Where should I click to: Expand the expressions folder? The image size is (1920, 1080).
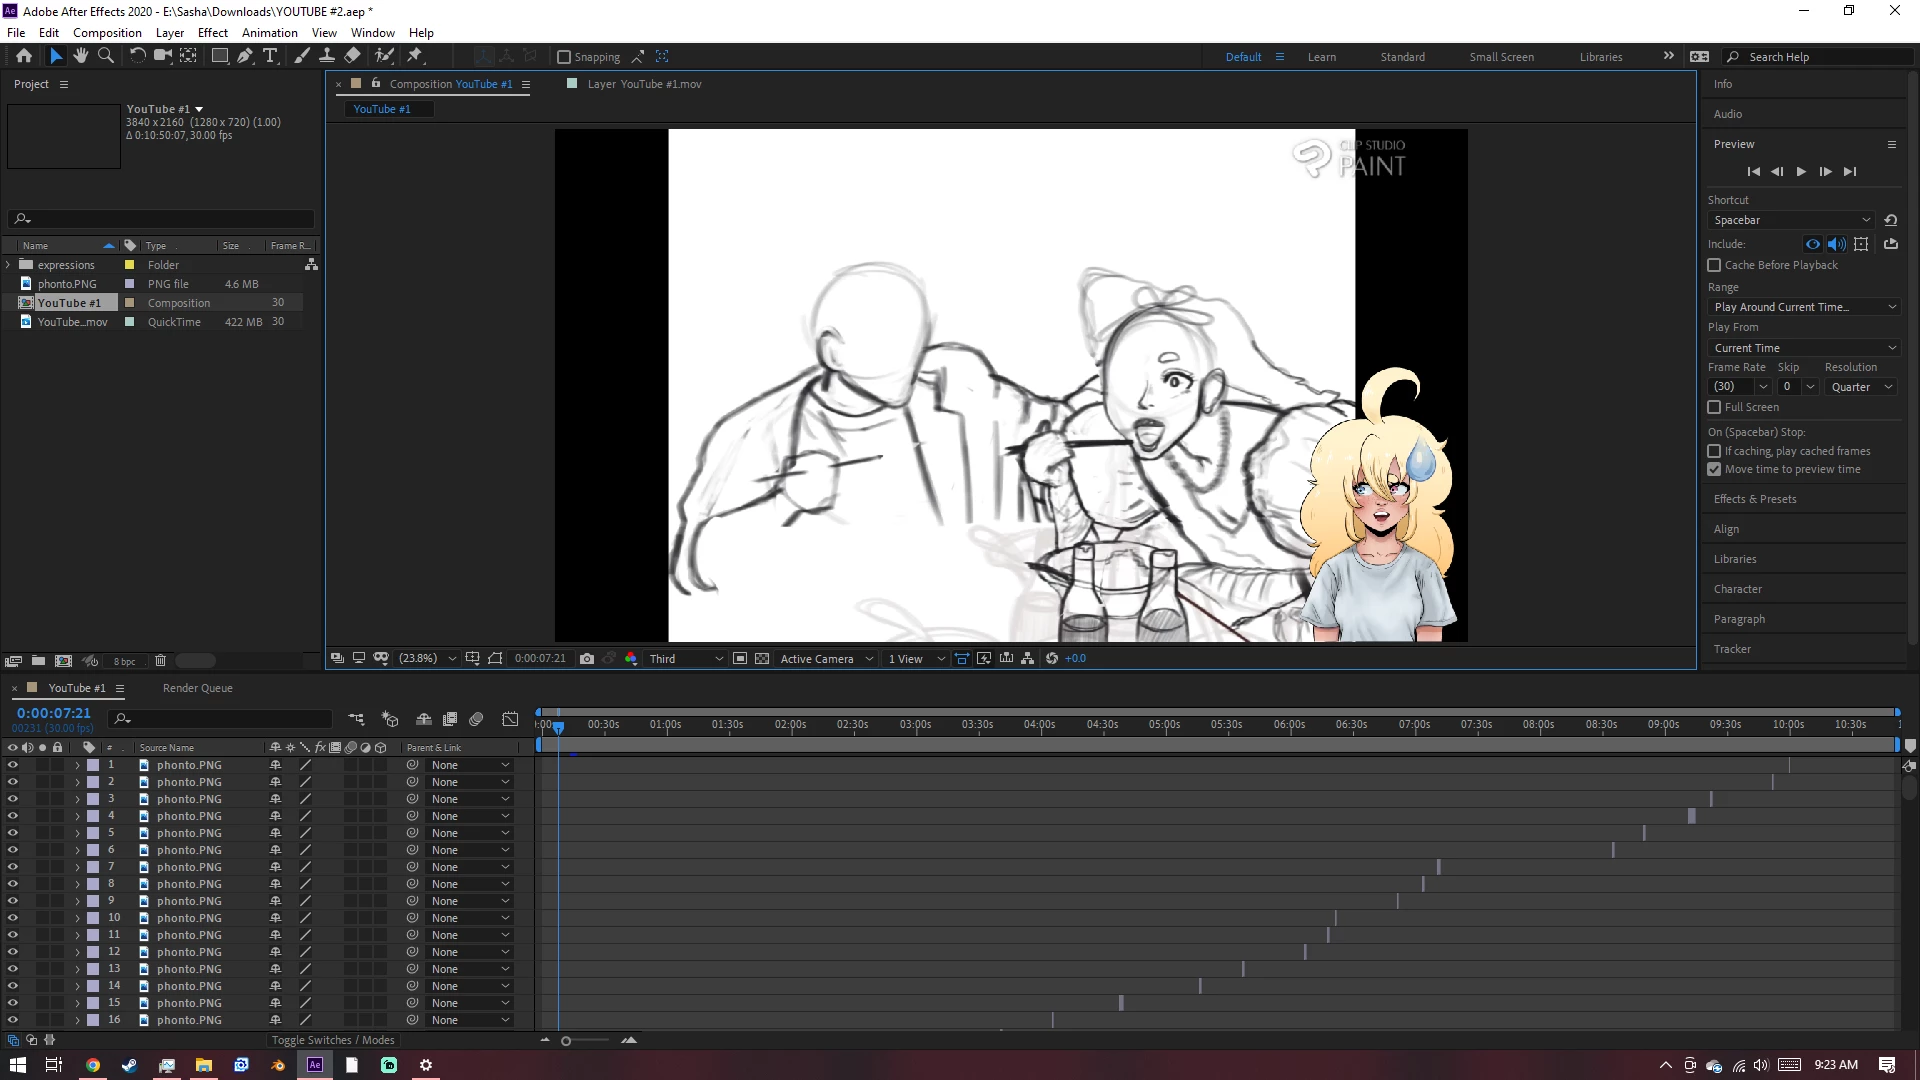[x=8, y=265]
